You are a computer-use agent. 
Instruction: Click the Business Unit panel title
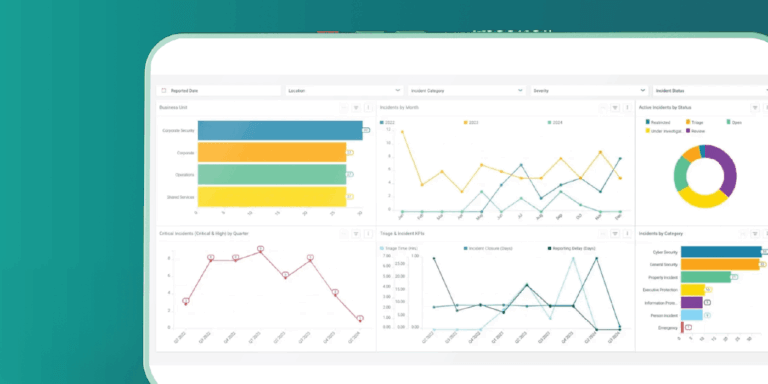coord(173,107)
